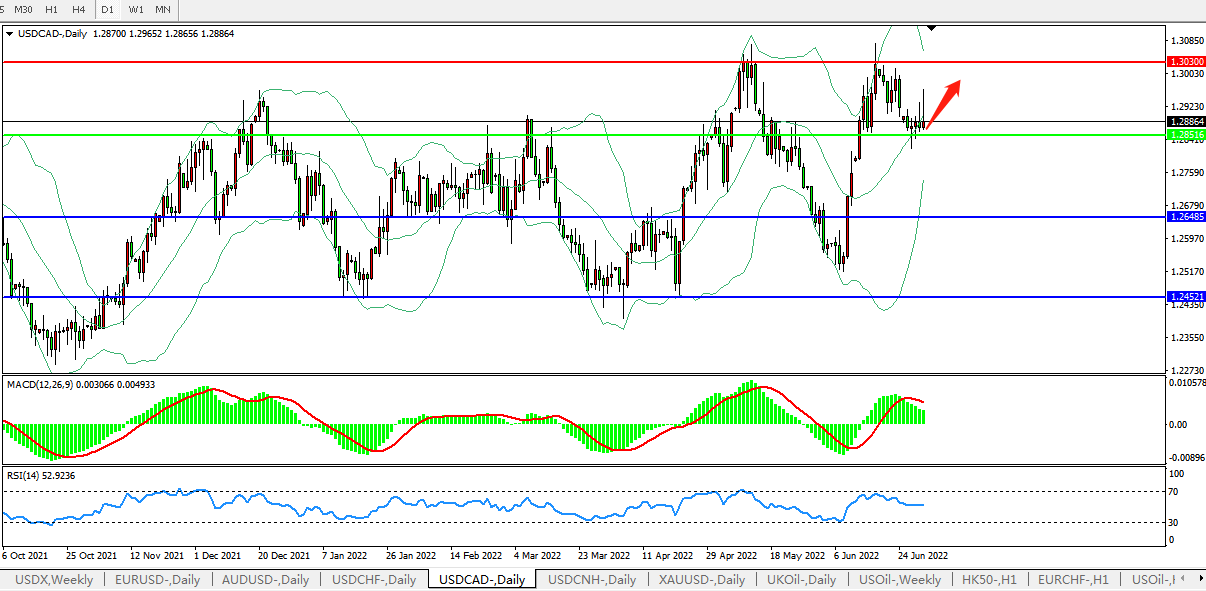Select the HK50-,H1 chart tab
Image resolution: width=1206 pixels, height=591 pixels.
tap(987, 579)
